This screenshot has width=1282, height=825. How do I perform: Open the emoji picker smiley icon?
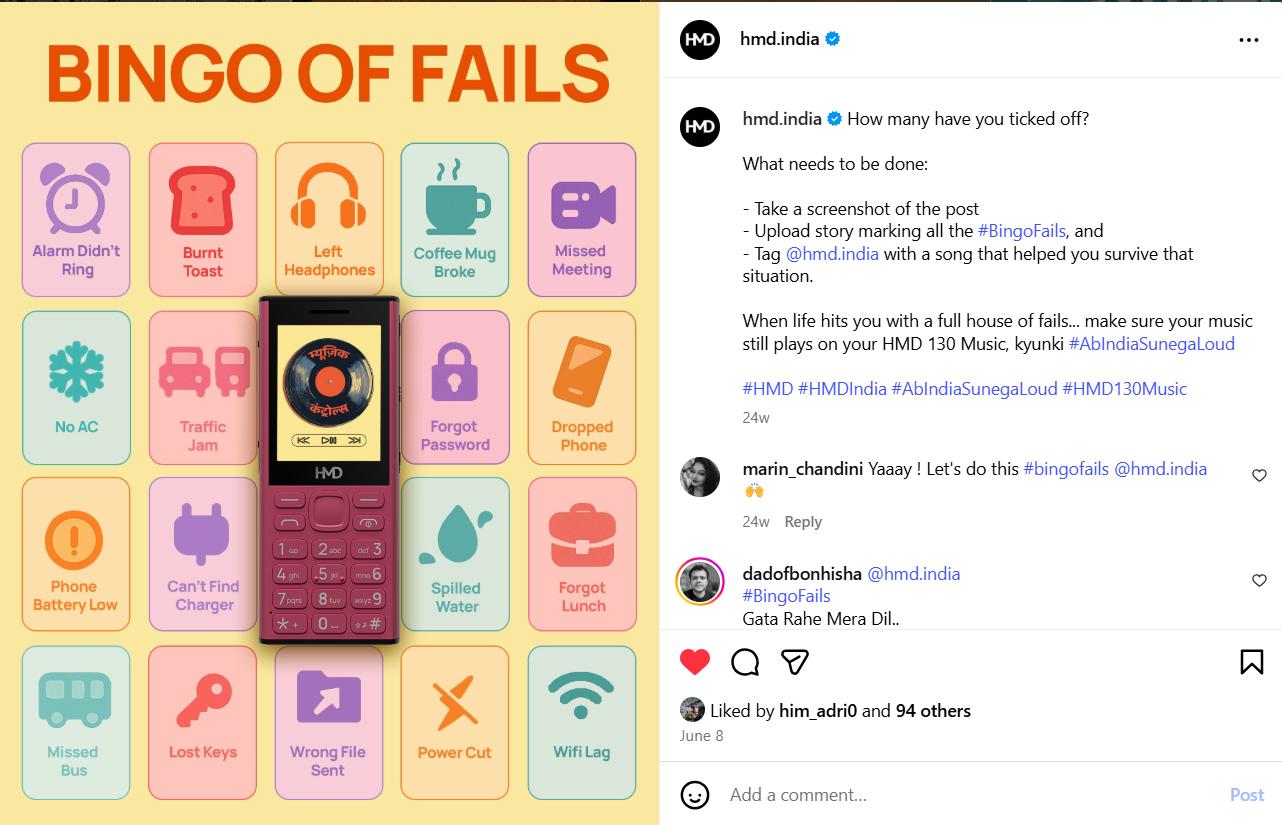click(x=695, y=795)
